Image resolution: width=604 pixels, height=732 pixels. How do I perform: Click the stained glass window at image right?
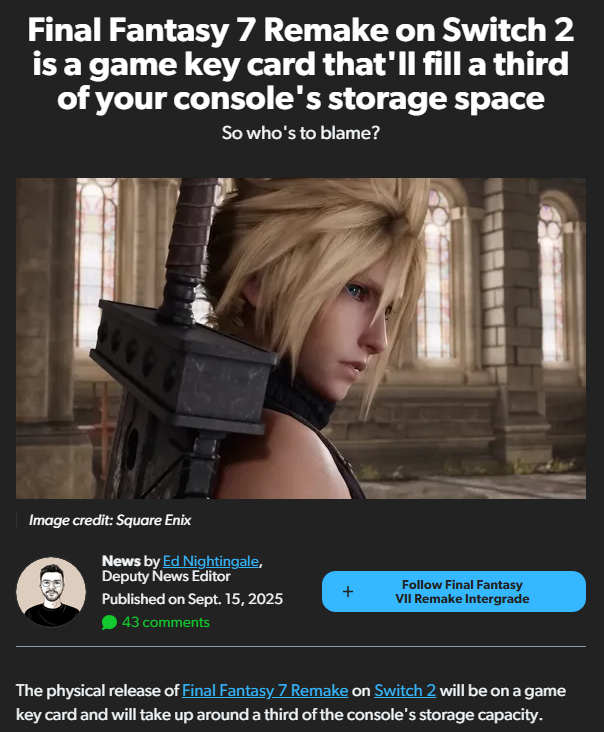[x=551, y=280]
